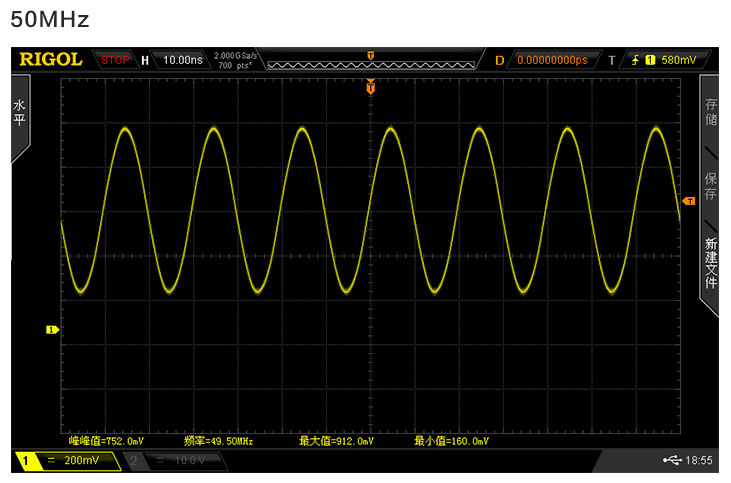Viewport: 731px width, 483px height.
Task: Click the waveform memory overview bar
Action: 371,60
